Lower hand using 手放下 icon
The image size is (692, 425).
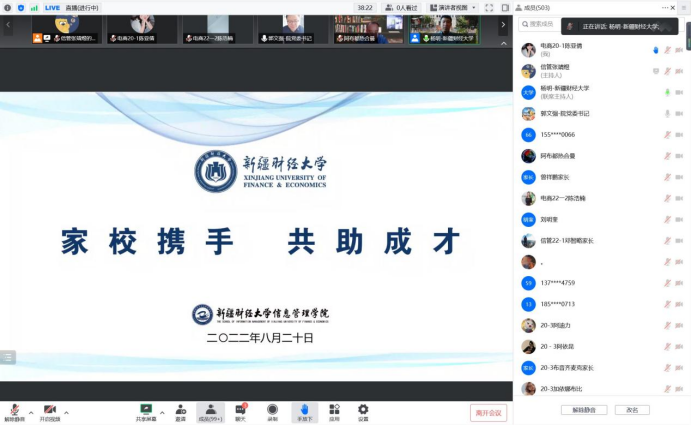(304, 409)
